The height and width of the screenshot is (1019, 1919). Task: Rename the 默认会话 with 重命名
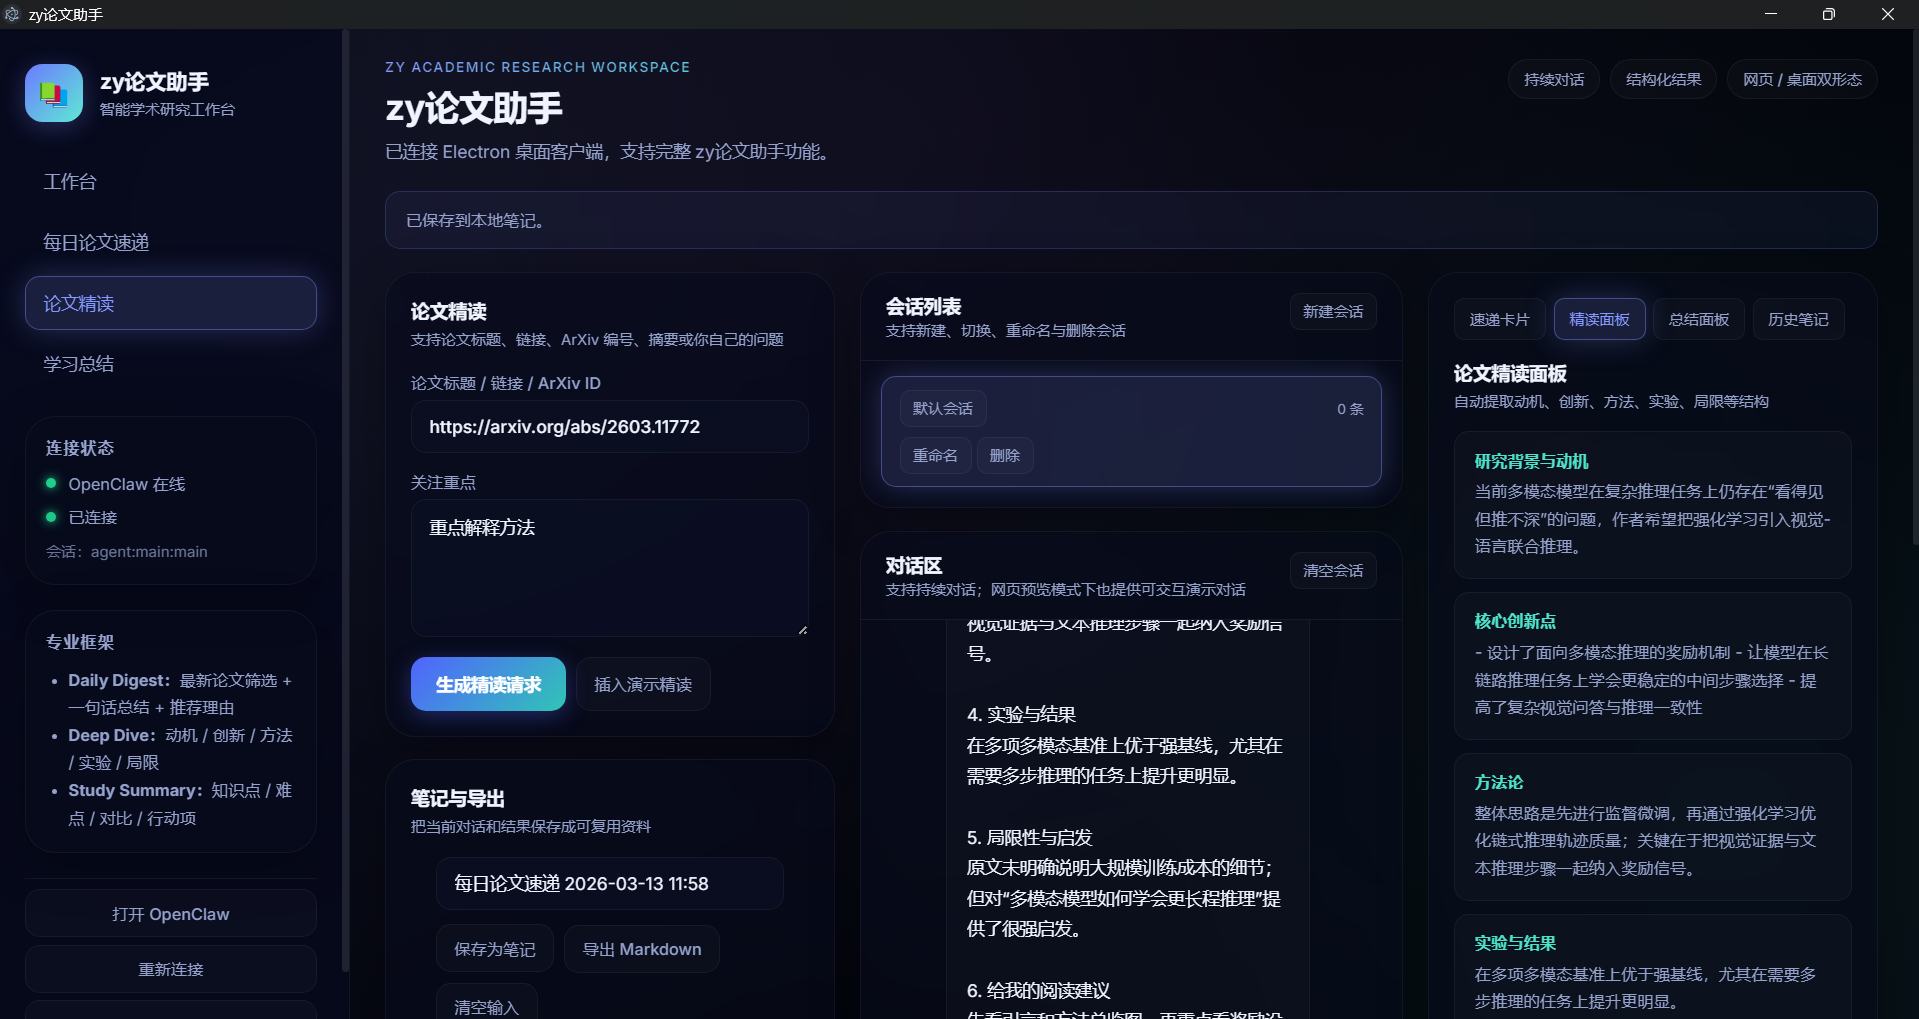[935, 456]
